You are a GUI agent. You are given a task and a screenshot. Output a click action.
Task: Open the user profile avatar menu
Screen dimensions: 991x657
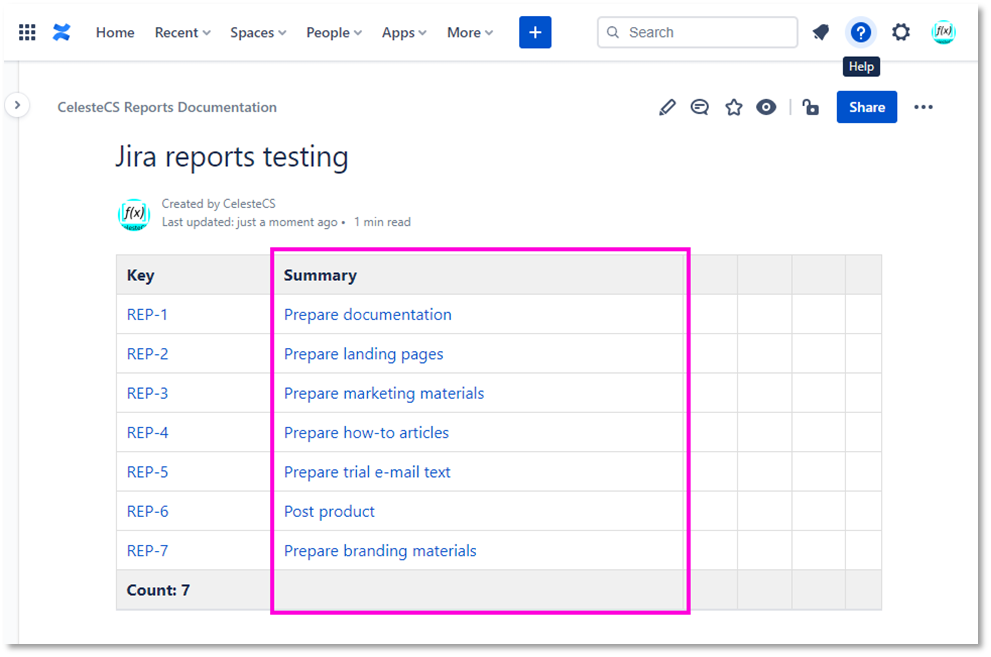coord(943,32)
